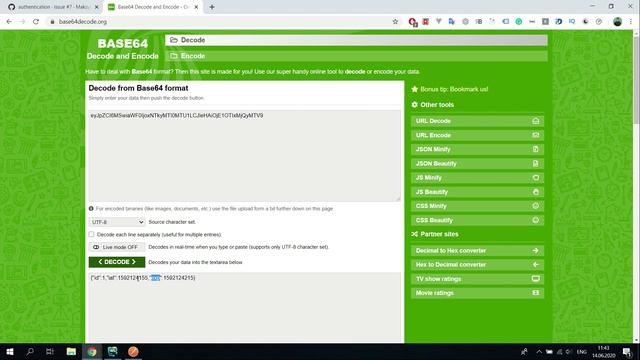
Task: Open a new browser tab
Action: [x=212, y=7]
